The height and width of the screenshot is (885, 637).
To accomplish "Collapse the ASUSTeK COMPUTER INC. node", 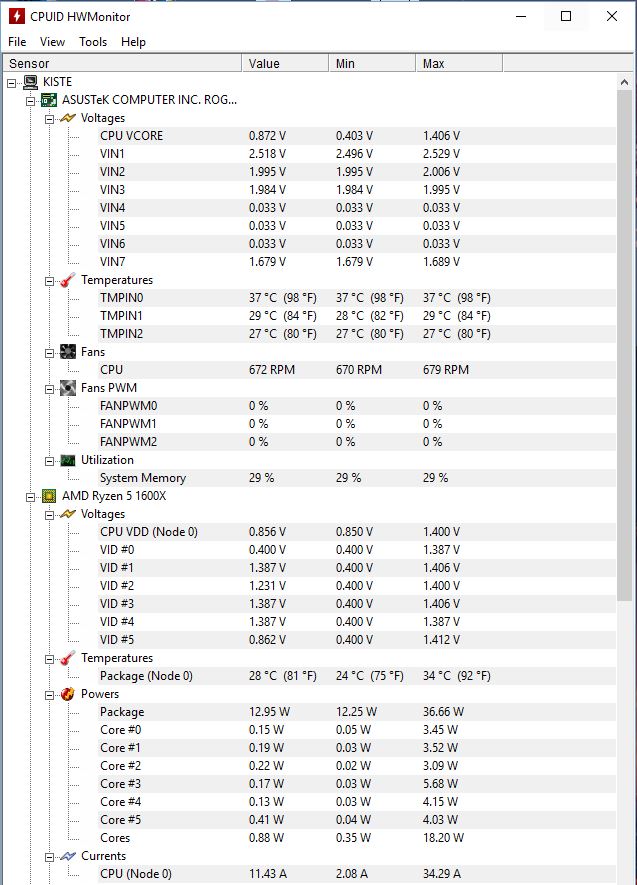I will (30, 102).
